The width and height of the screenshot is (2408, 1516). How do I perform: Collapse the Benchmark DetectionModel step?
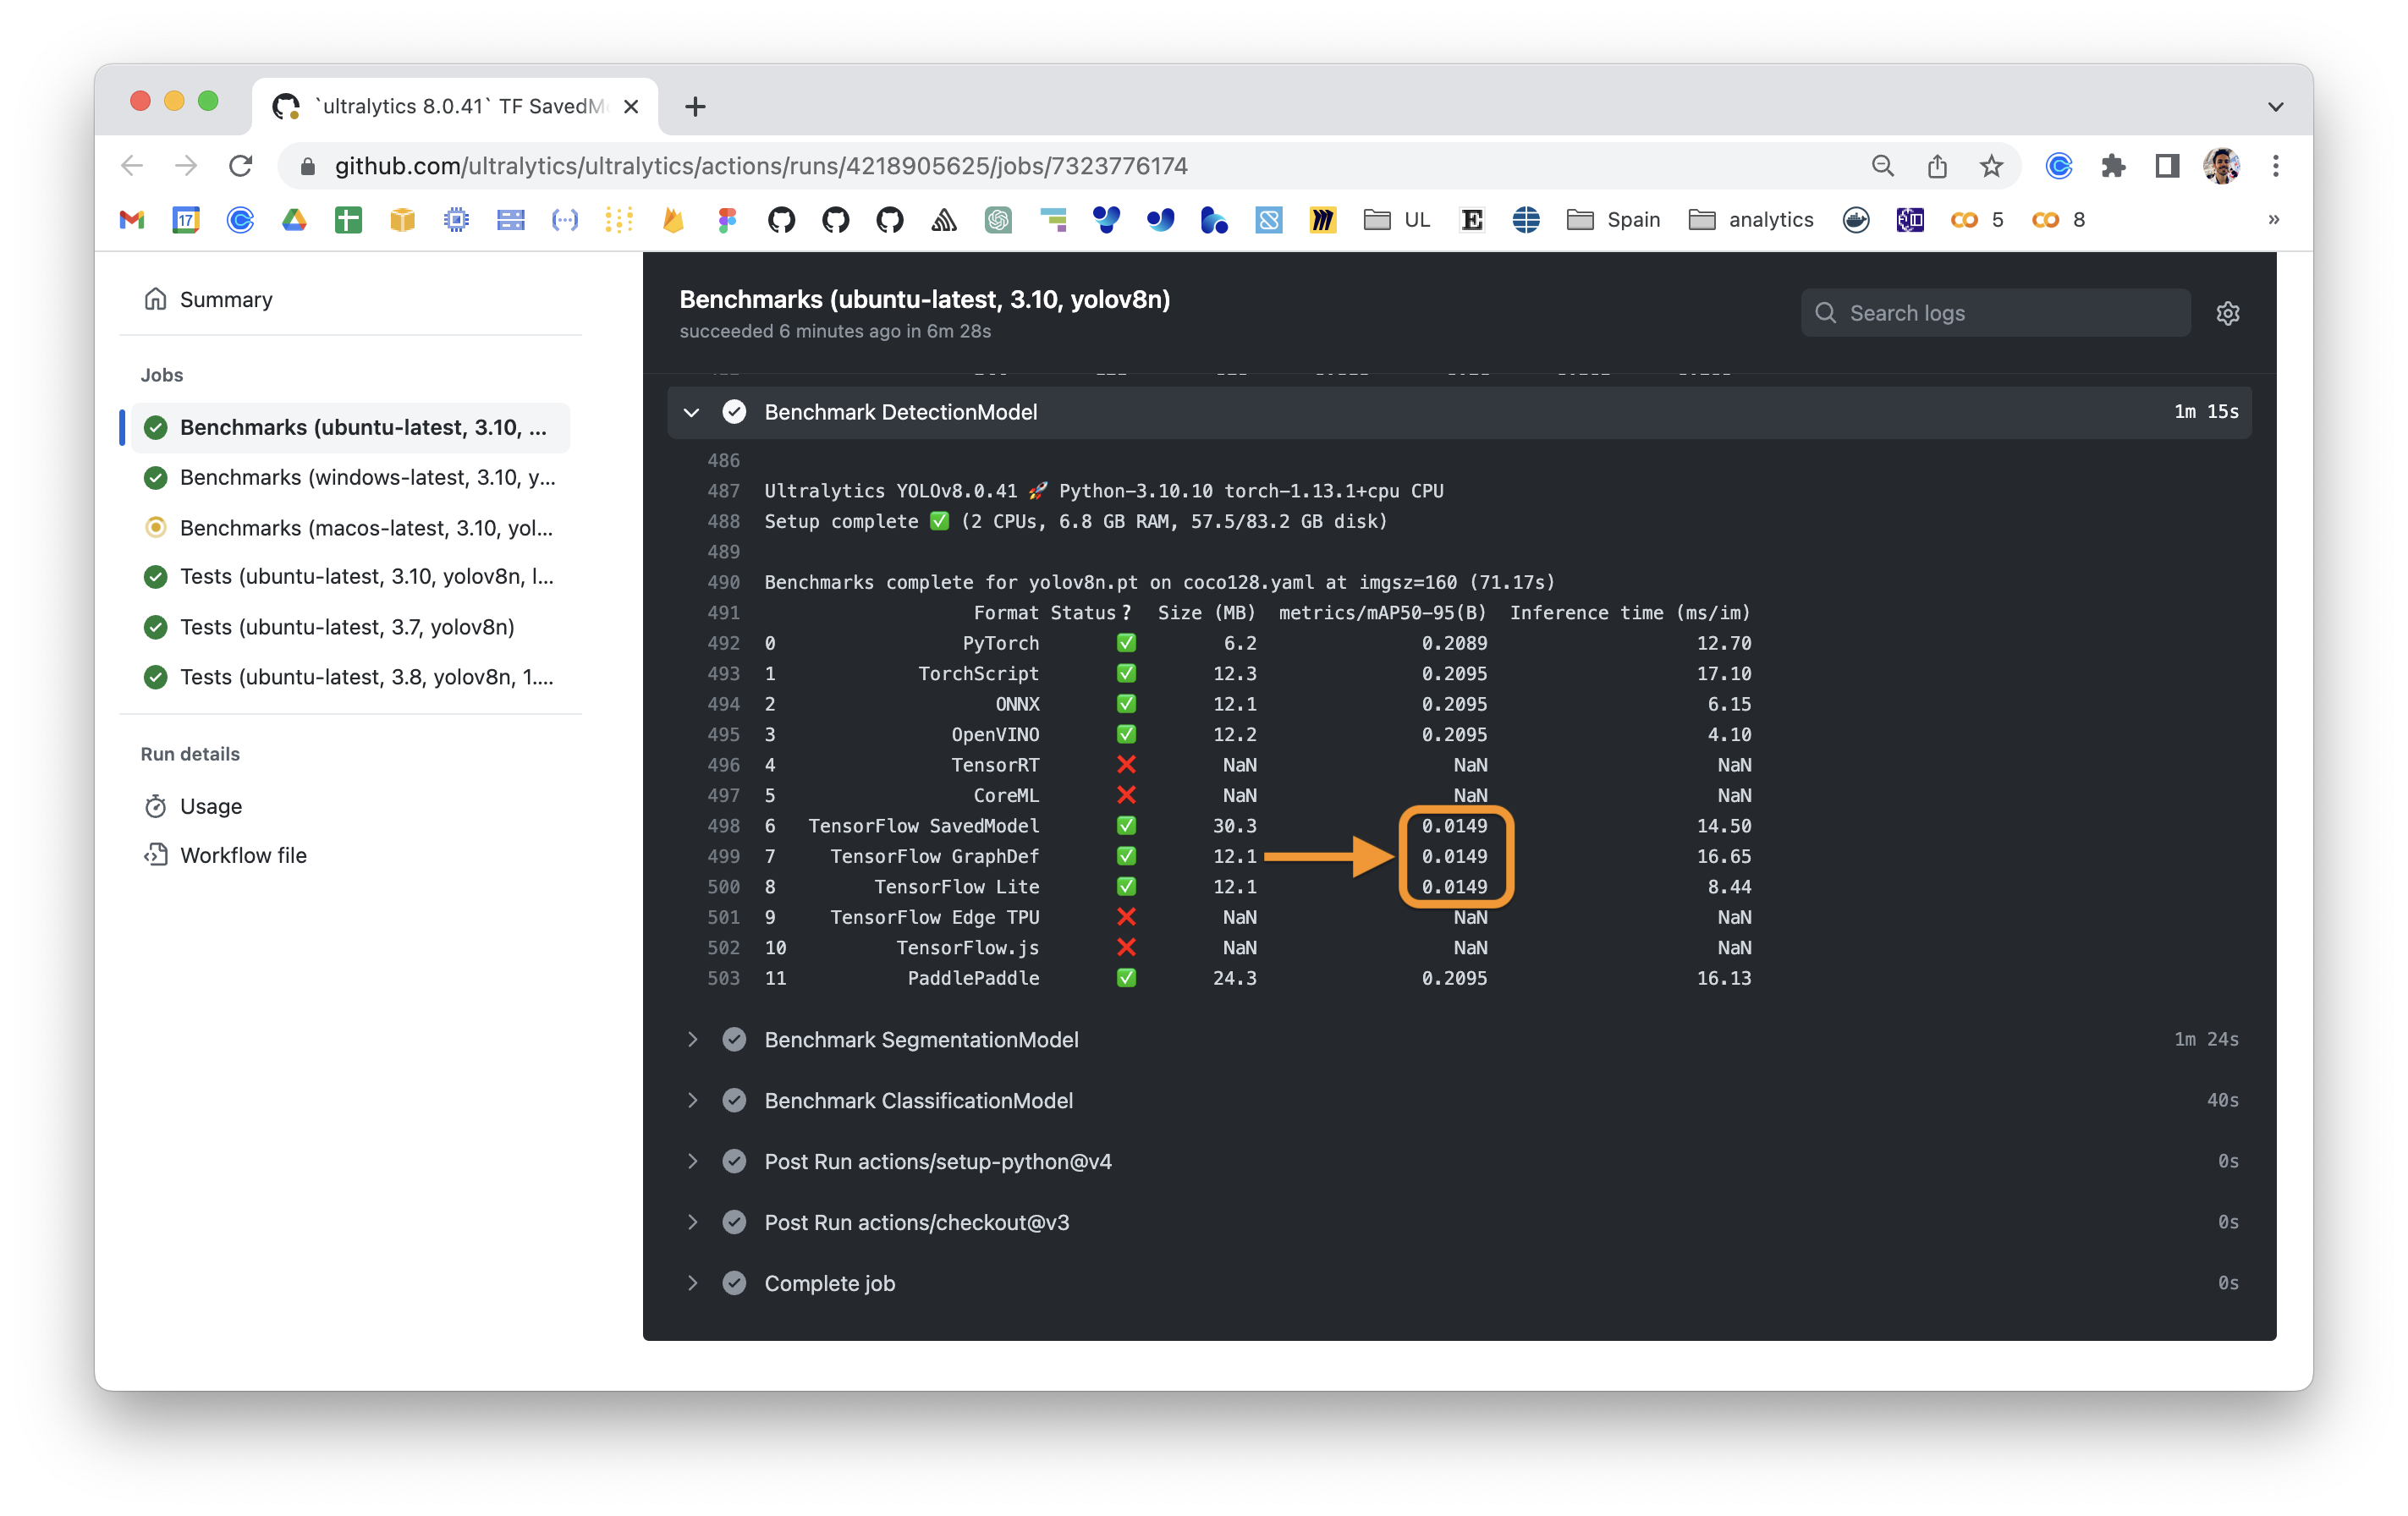click(692, 412)
